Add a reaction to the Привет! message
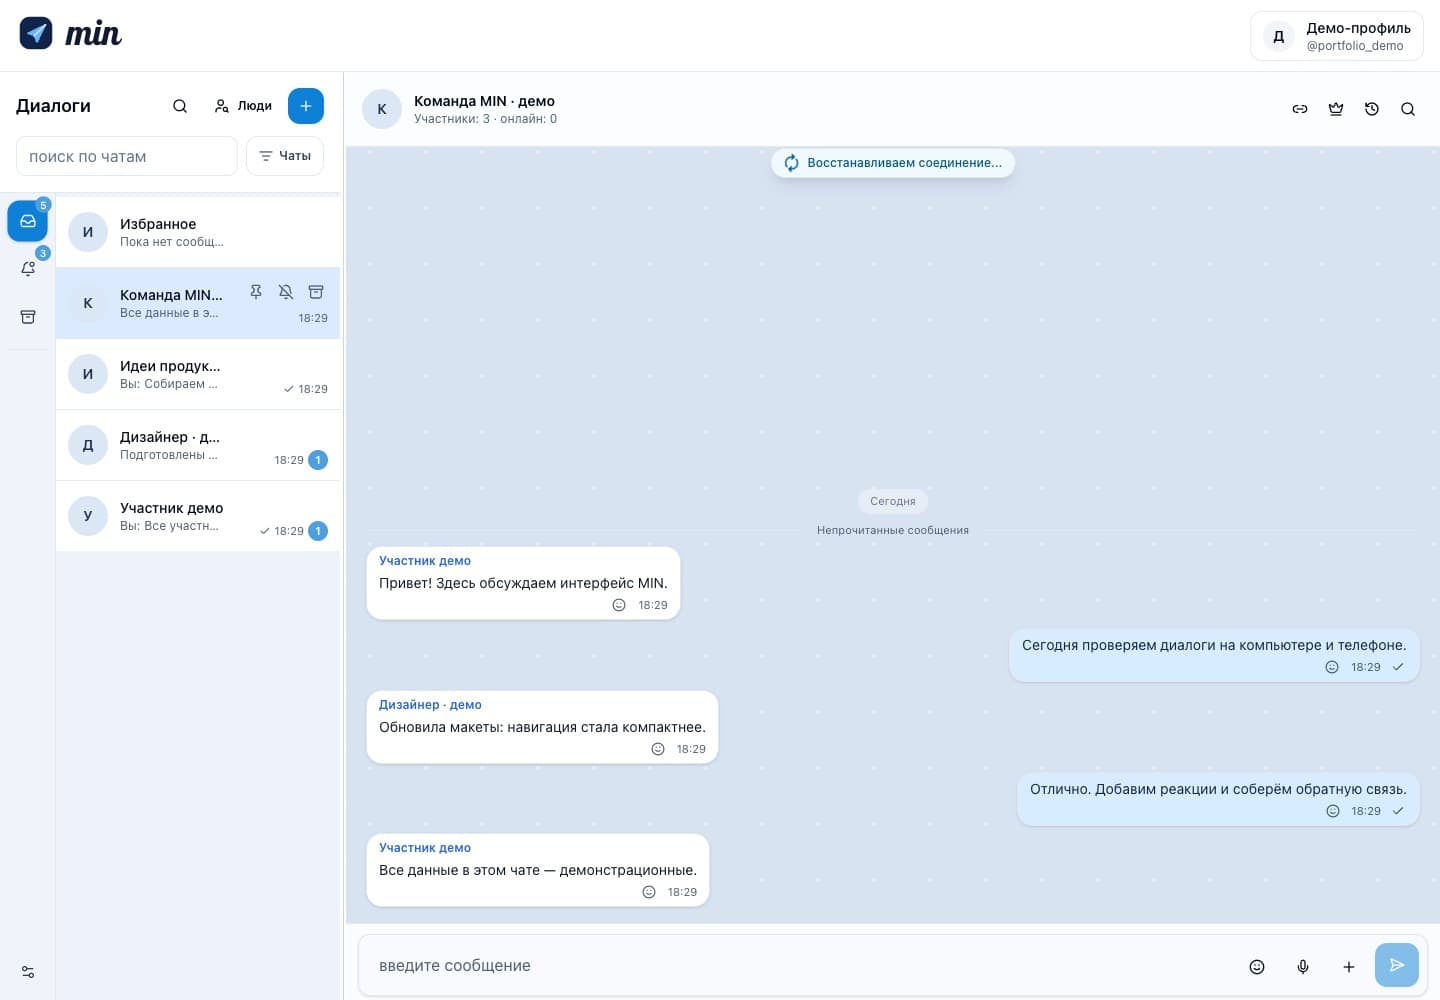Screen dimensions: 1440x1000 click(x=619, y=605)
